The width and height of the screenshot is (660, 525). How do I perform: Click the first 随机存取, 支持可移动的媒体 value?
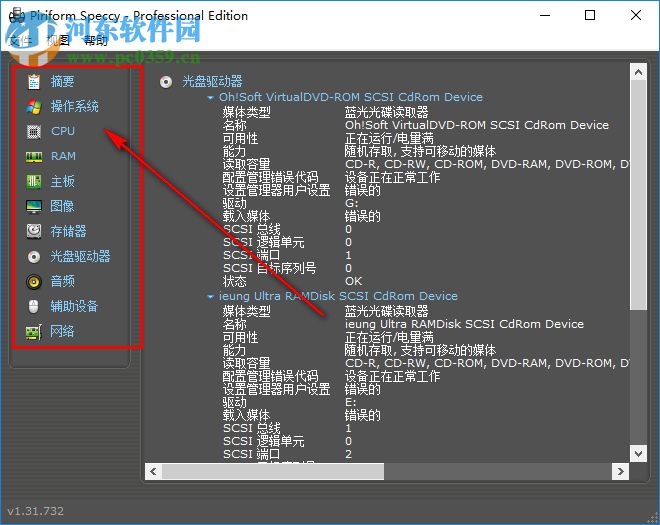(x=420, y=151)
